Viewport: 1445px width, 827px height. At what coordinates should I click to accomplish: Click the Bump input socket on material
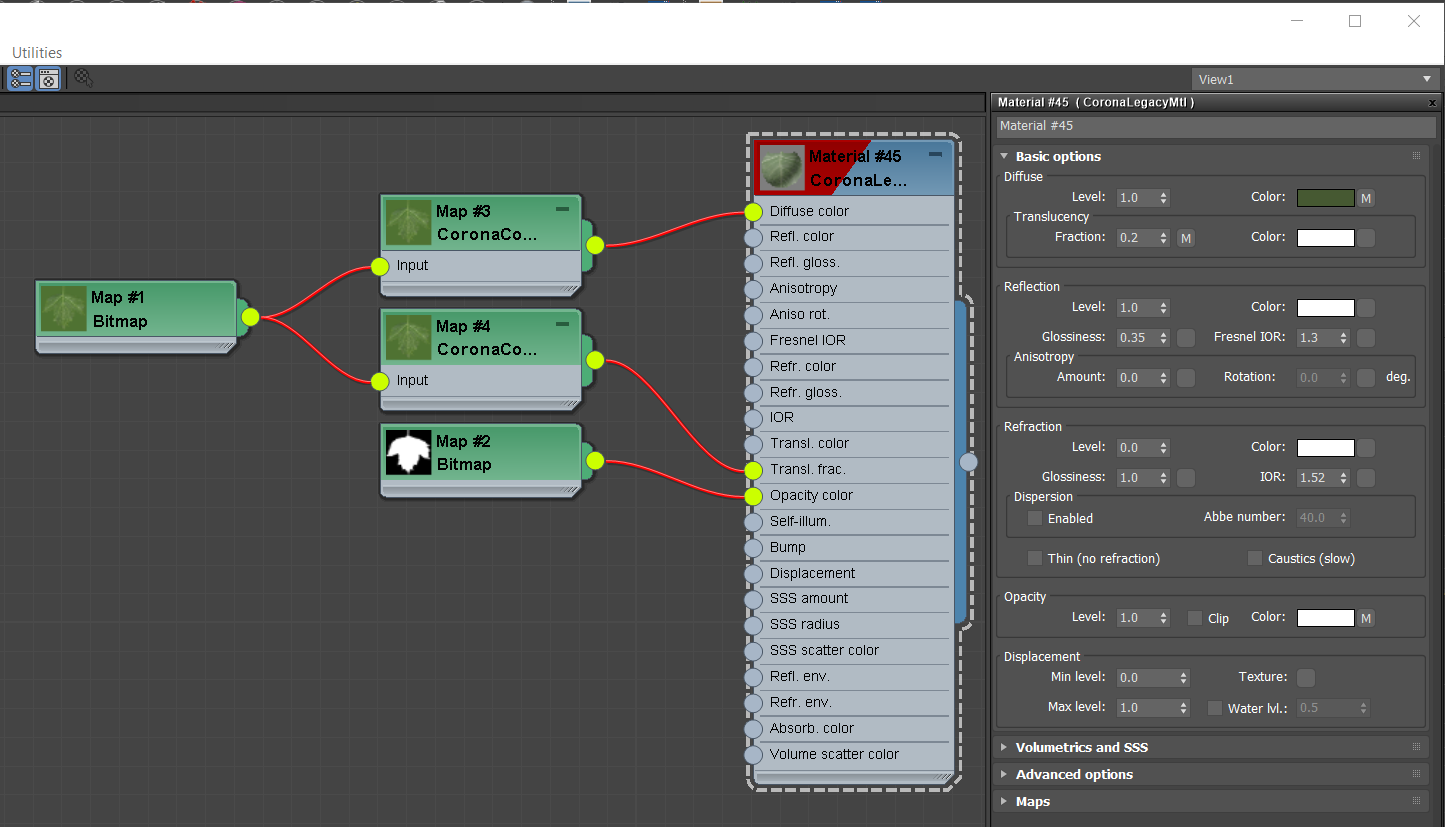[754, 548]
